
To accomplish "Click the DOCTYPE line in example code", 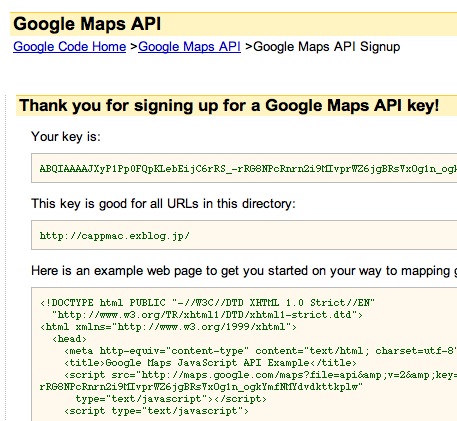I will (207, 303).
